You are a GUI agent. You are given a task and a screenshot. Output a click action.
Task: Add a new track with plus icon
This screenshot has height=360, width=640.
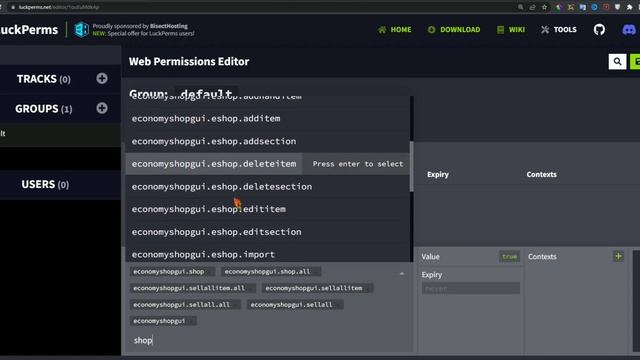coord(102,78)
